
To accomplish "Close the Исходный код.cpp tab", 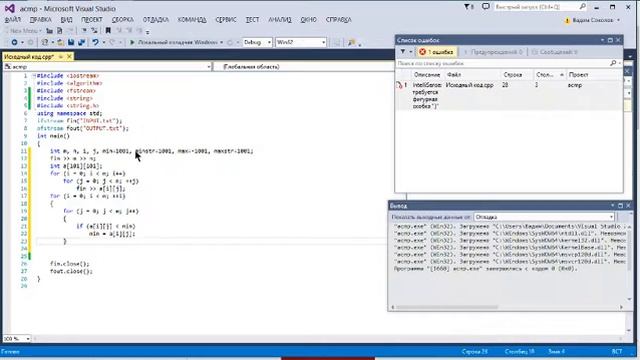I will [69, 57].
